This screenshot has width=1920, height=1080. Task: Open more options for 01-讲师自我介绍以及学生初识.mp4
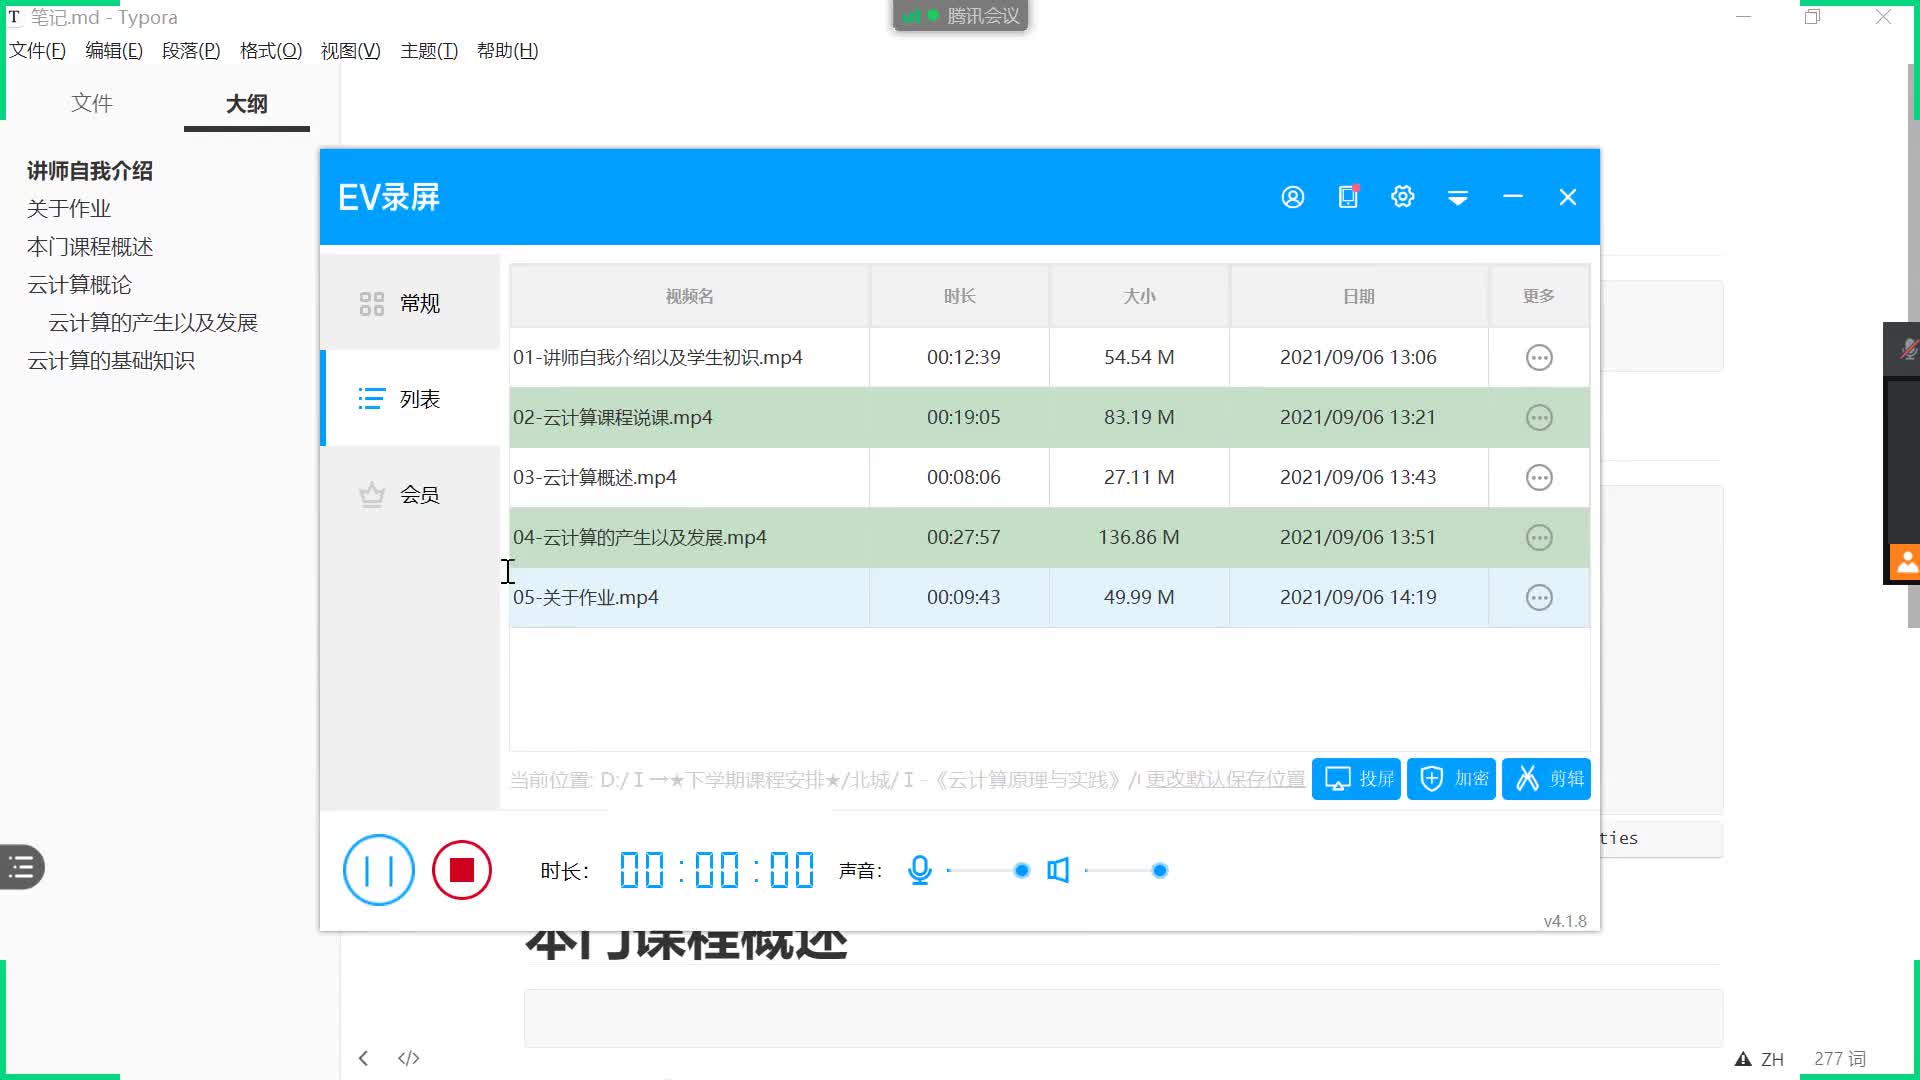click(x=1539, y=357)
